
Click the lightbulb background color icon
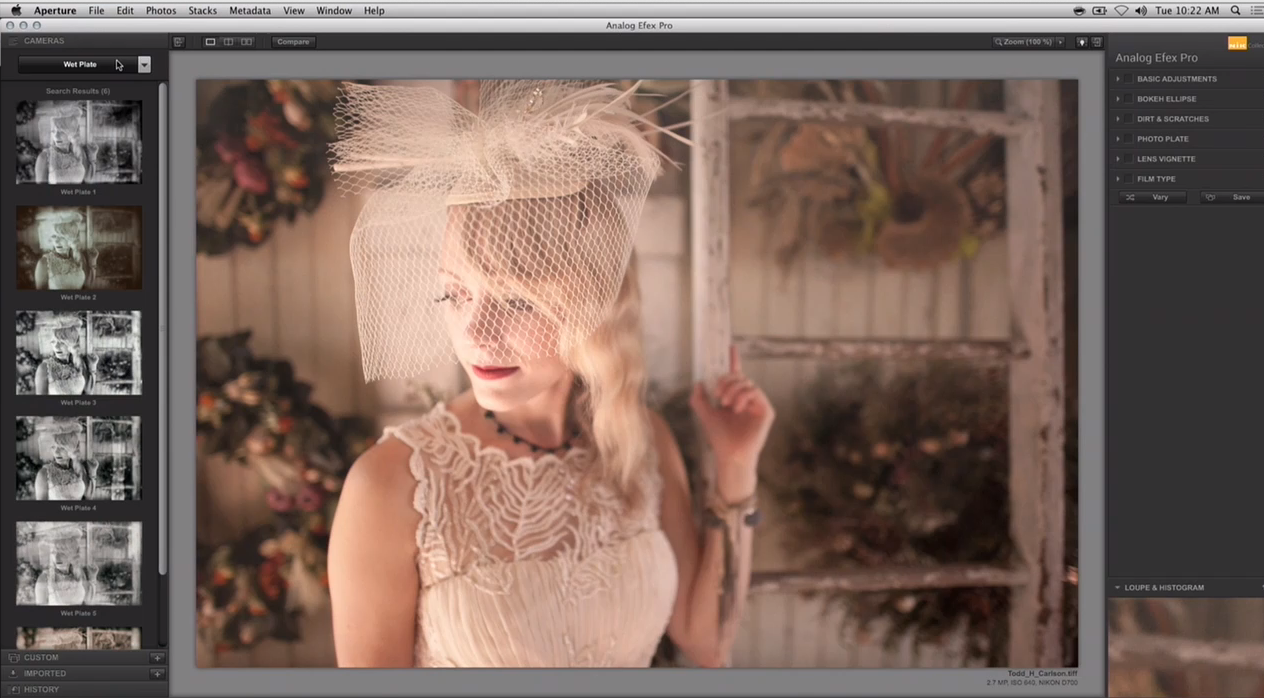(1082, 42)
